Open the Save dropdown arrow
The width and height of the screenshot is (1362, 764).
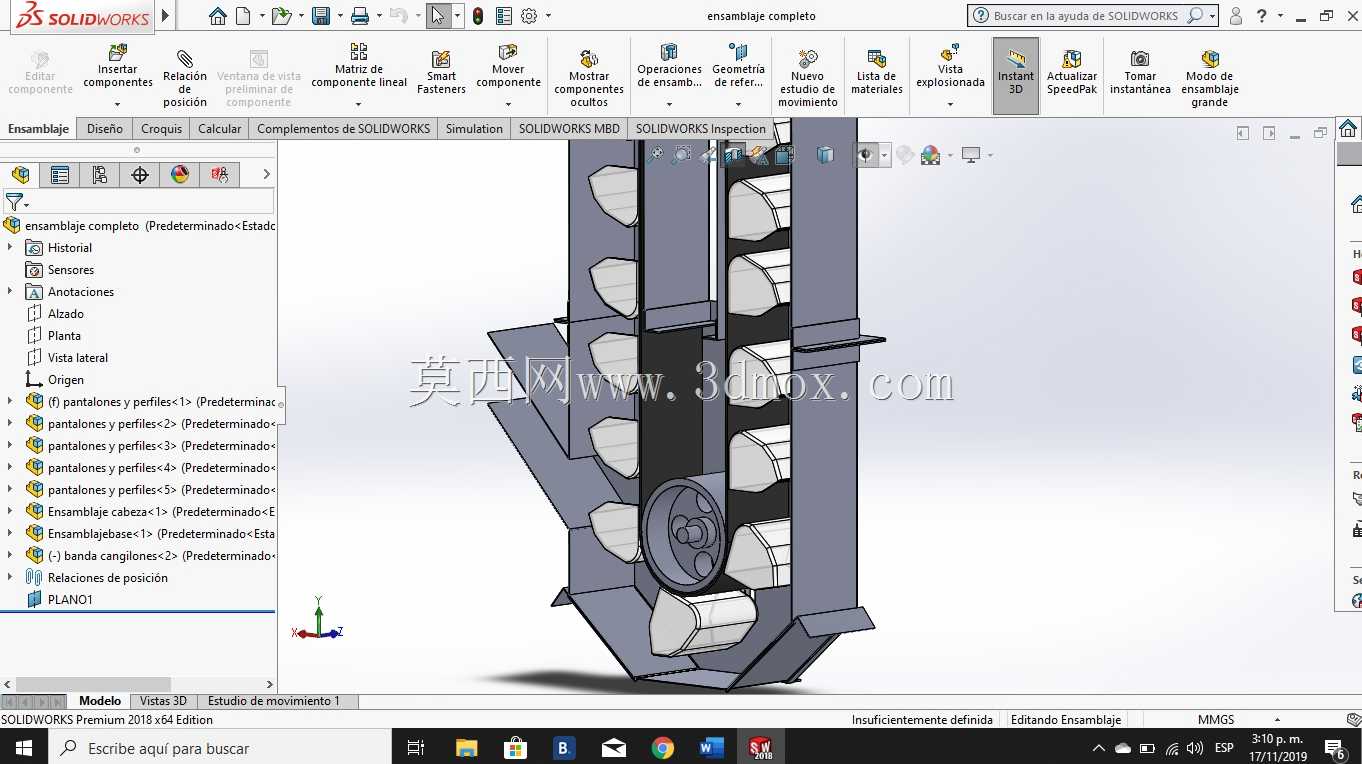[x=340, y=16]
